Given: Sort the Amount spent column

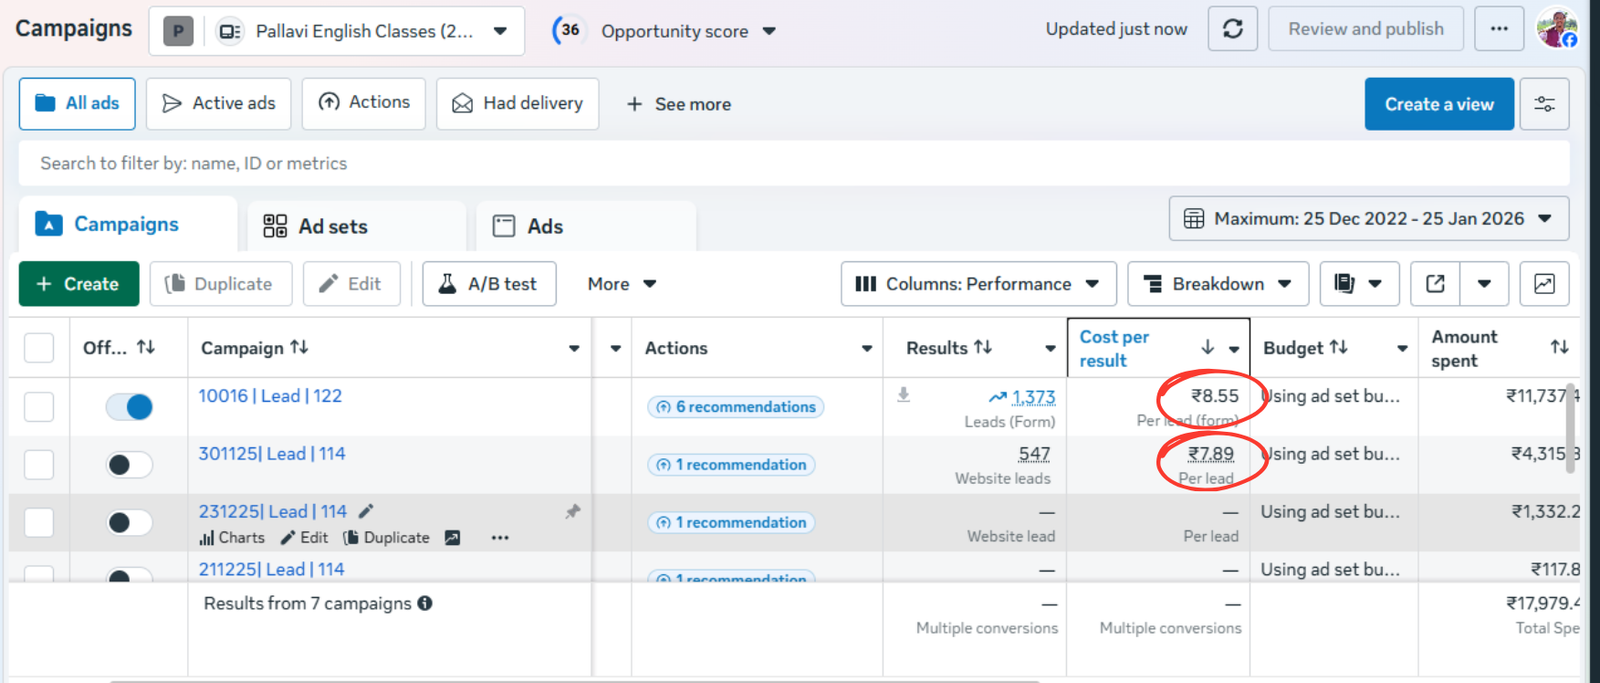Looking at the screenshot, I should click(x=1559, y=347).
